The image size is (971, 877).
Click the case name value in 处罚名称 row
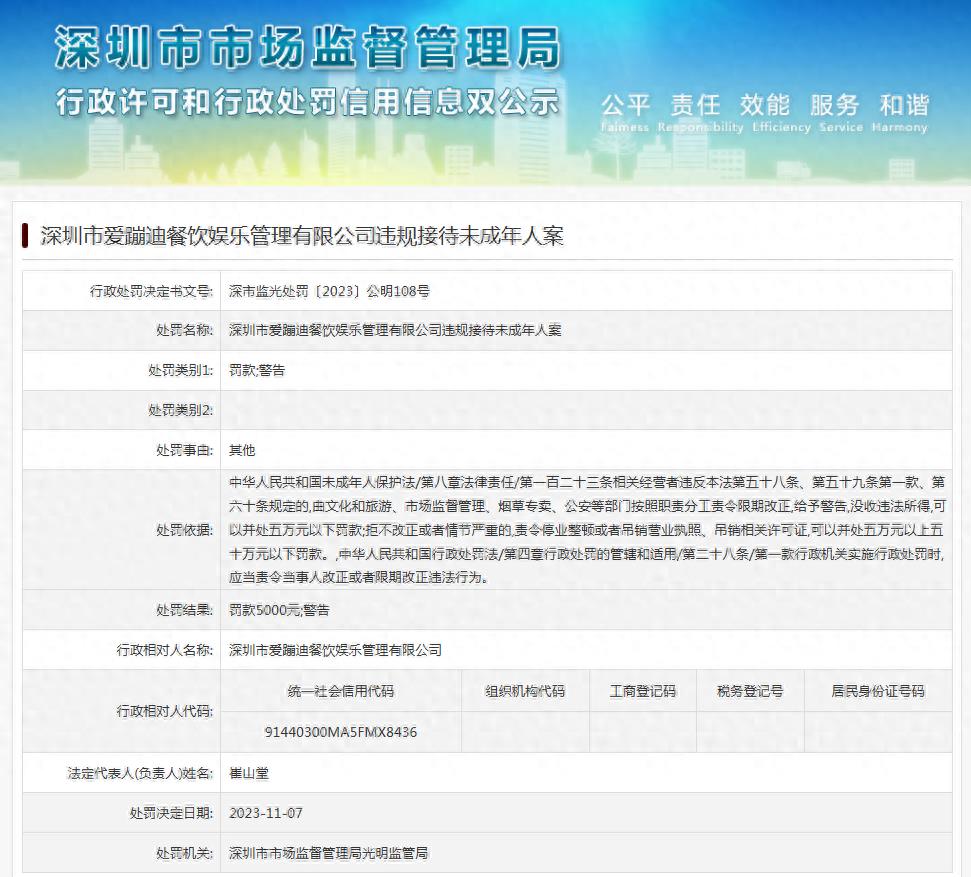pos(395,330)
